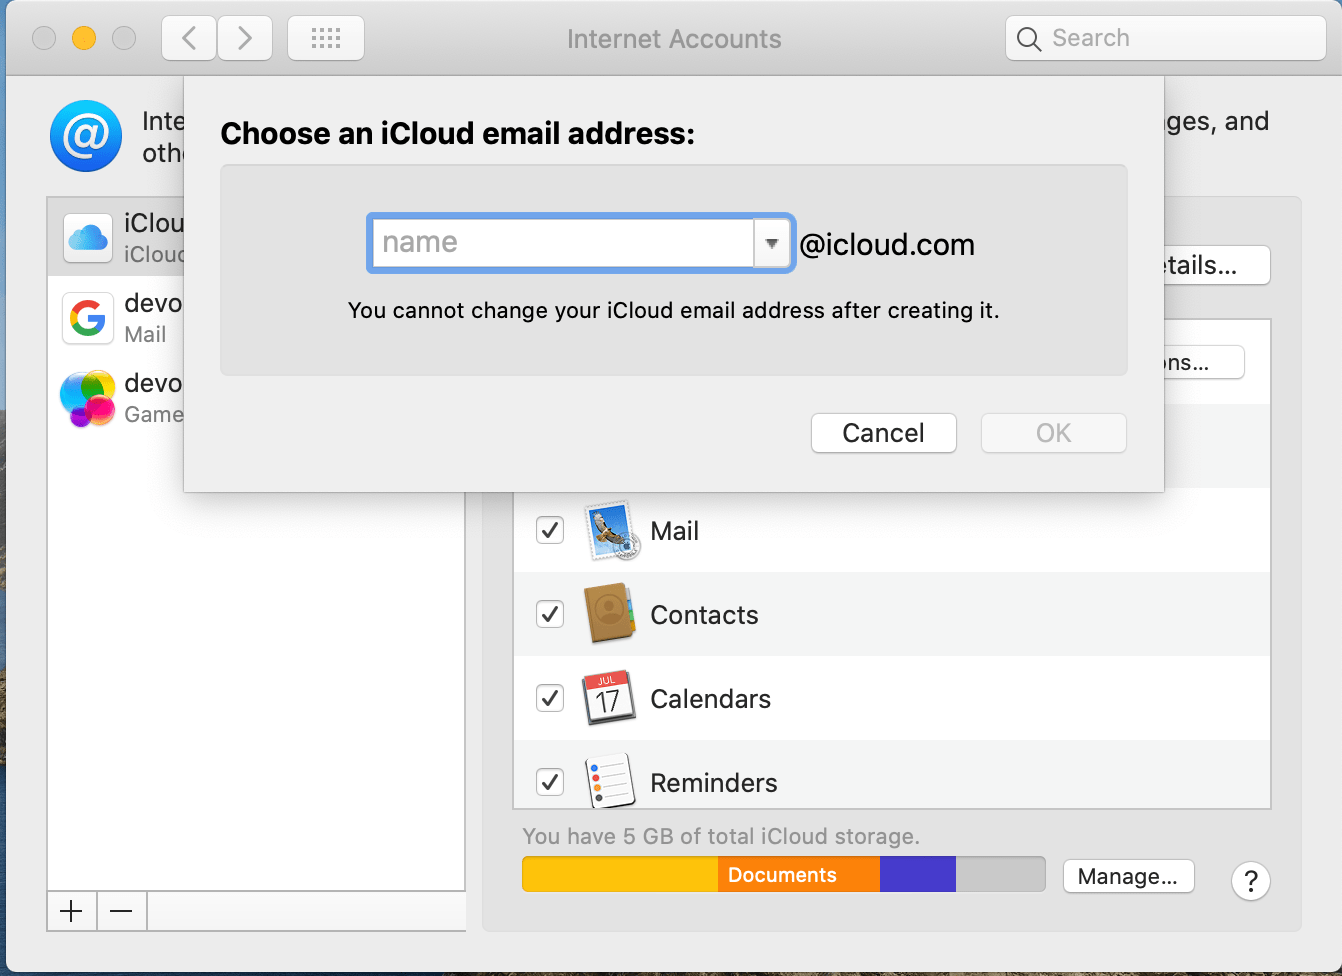The height and width of the screenshot is (976, 1342).
Task: Click the magnifying glass search icon
Action: pos(1029,39)
